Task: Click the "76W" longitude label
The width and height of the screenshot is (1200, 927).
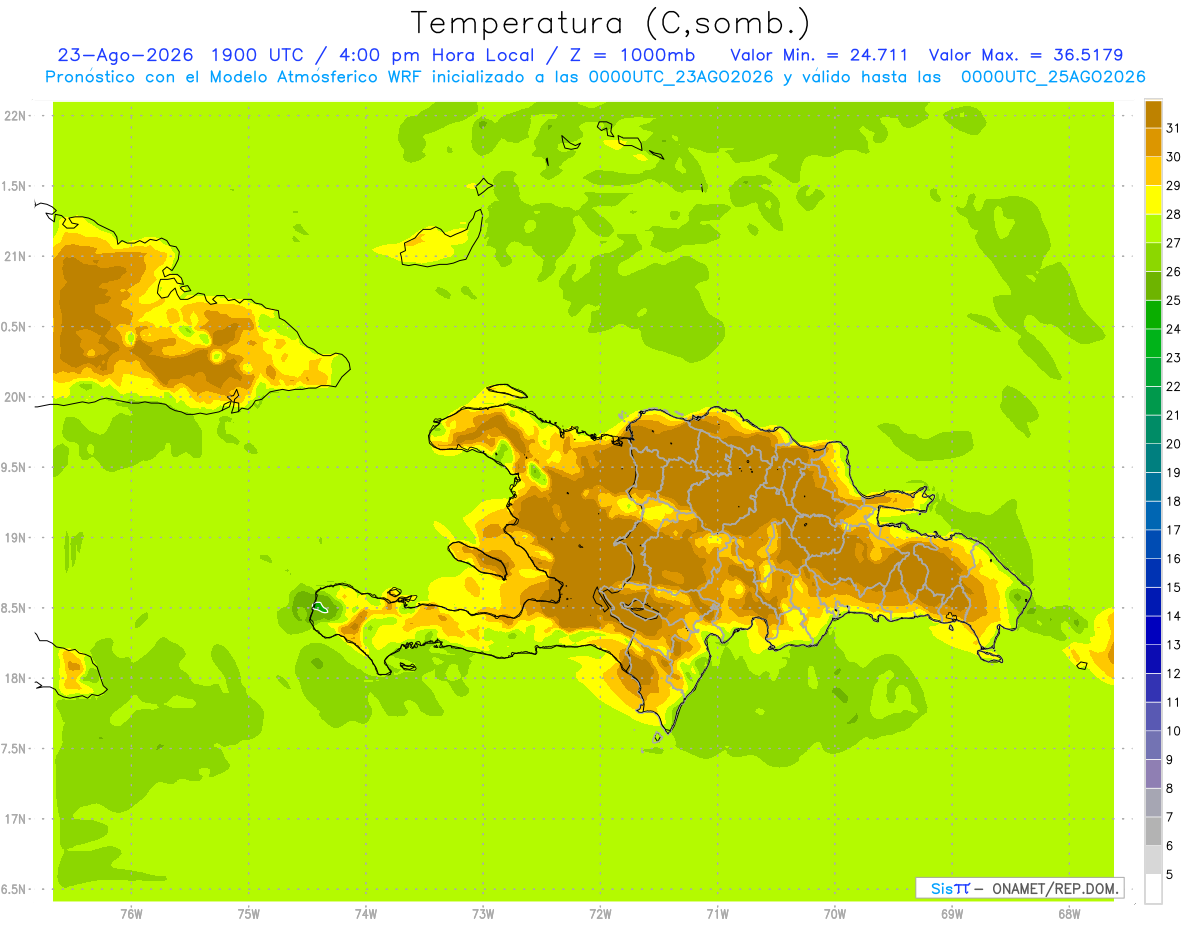Action: point(131,914)
